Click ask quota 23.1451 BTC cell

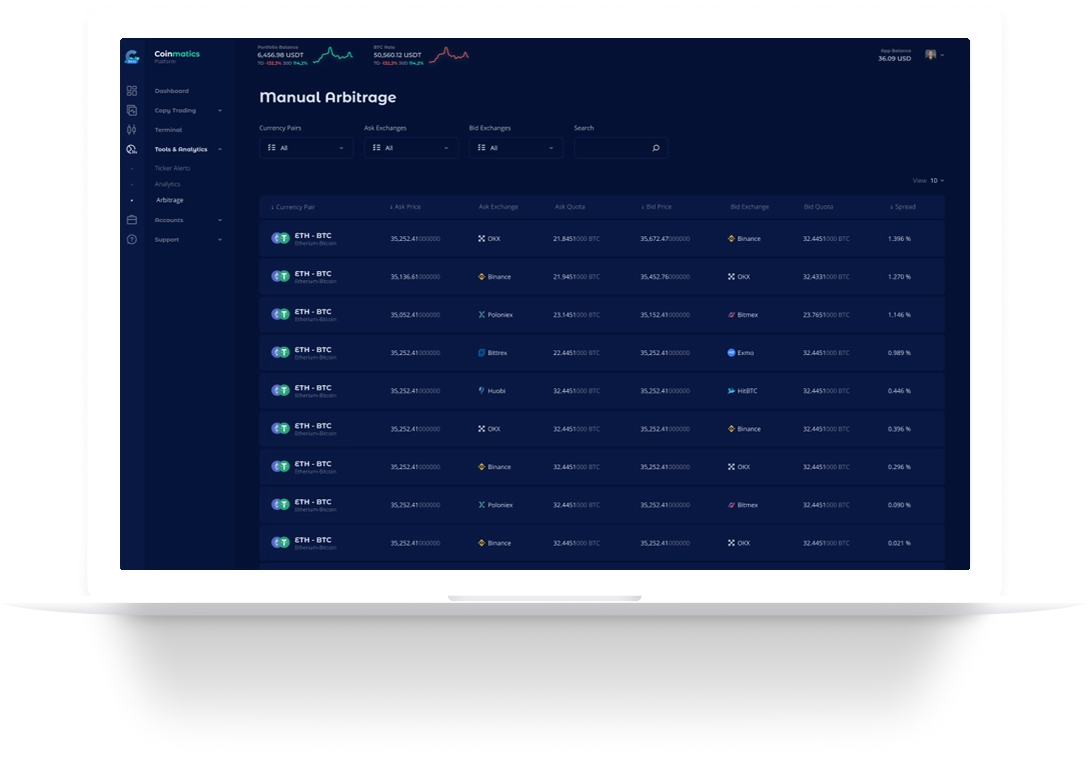[576, 315]
